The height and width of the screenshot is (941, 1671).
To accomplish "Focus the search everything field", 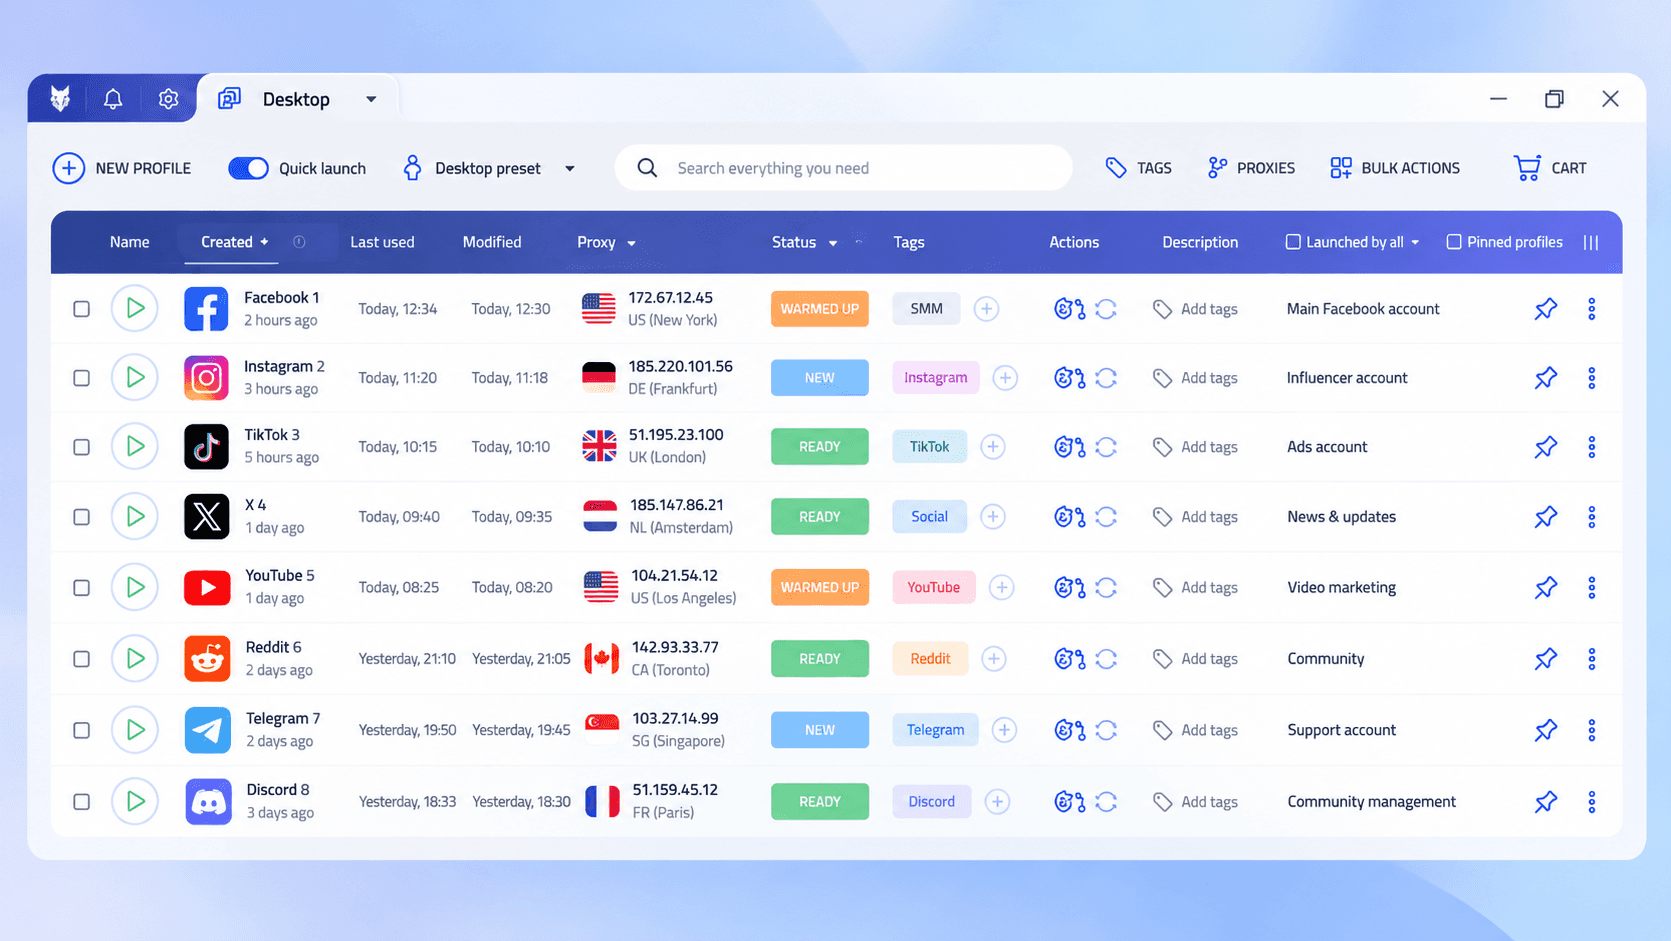I will (844, 168).
